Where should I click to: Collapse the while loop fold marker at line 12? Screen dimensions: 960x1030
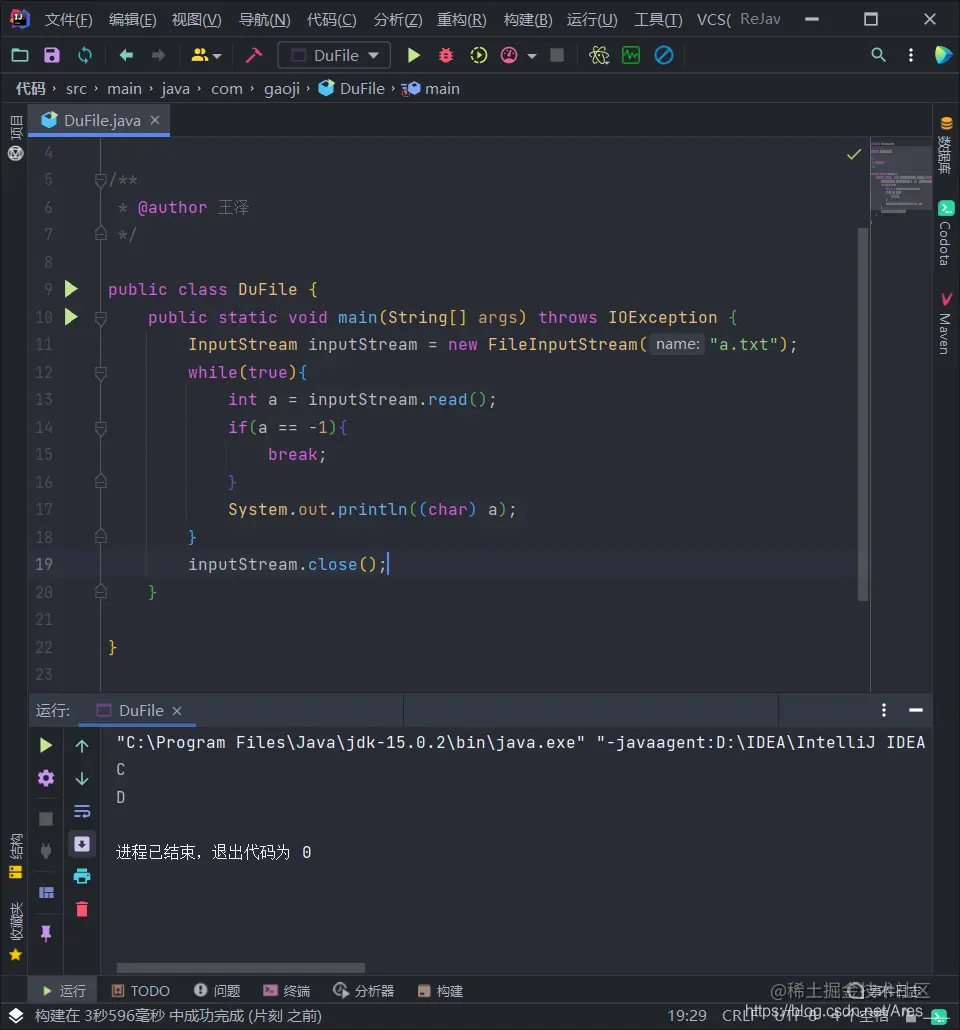click(x=101, y=373)
